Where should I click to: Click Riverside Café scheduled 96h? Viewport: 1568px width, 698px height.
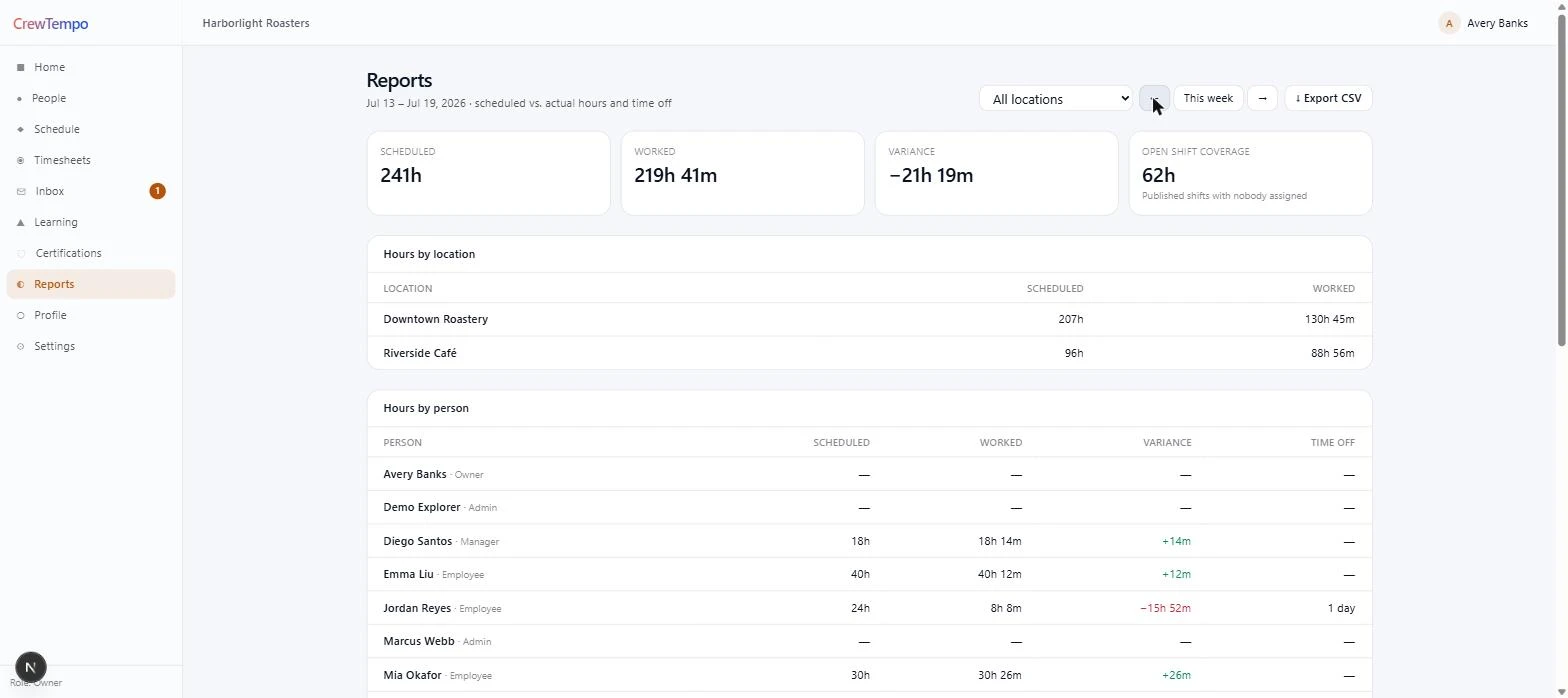click(x=1073, y=353)
